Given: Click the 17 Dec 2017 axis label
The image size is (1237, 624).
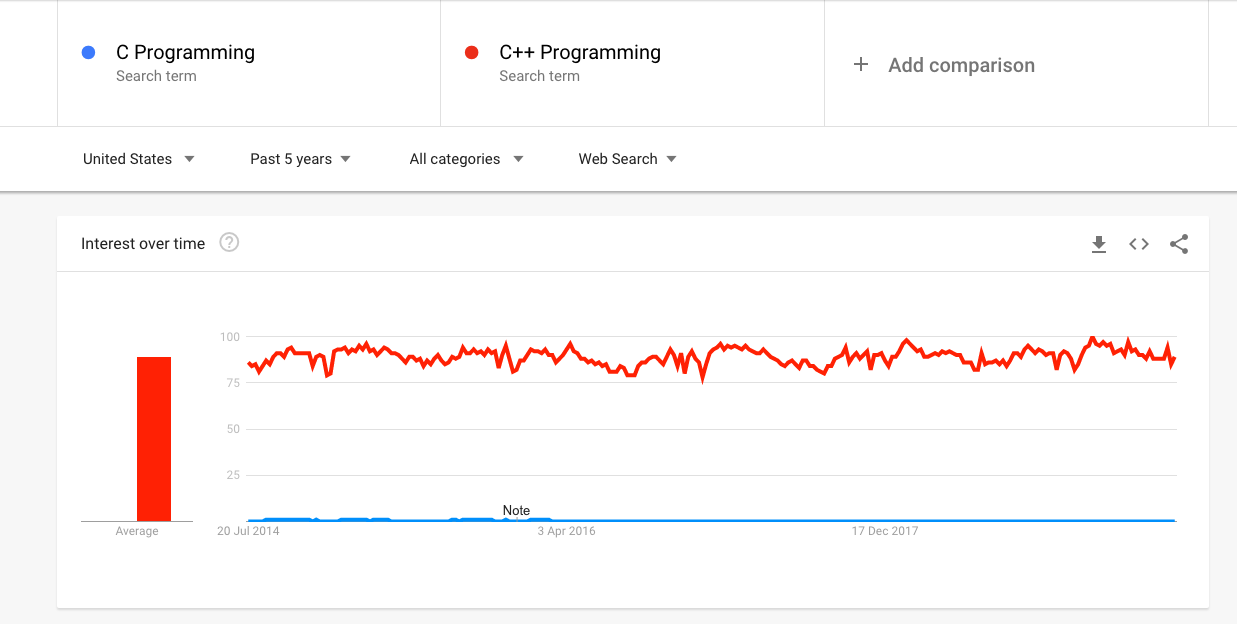Looking at the screenshot, I should (x=884, y=531).
